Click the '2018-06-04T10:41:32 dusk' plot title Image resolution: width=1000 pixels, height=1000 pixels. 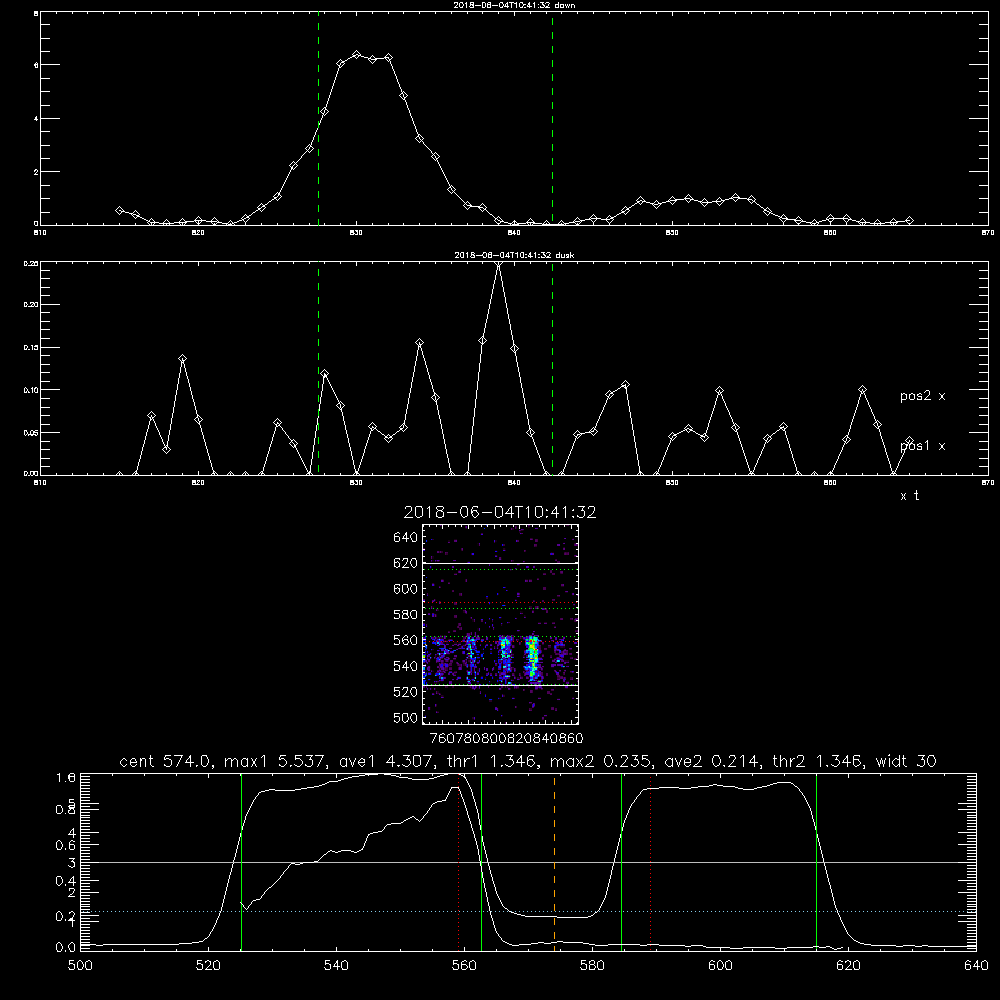tap(514, 255)
